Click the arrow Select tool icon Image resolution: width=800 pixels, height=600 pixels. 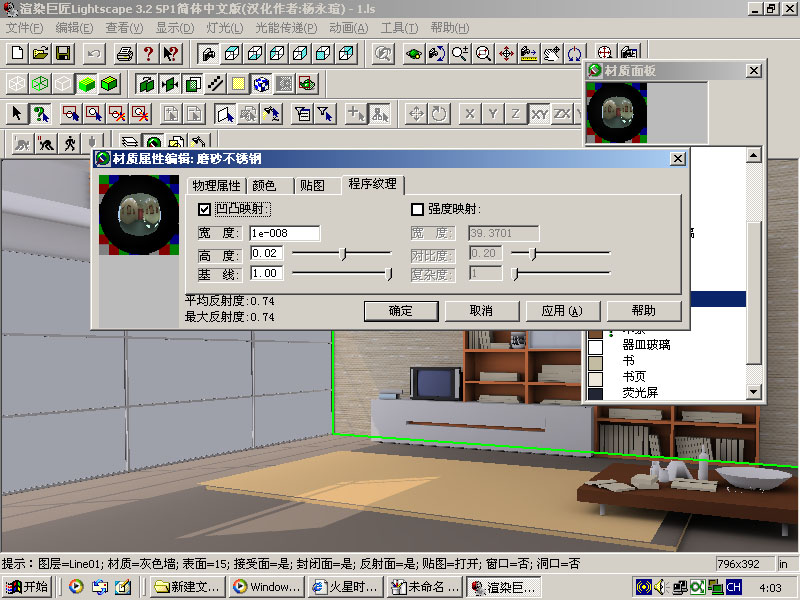click(x=17, y=114)
